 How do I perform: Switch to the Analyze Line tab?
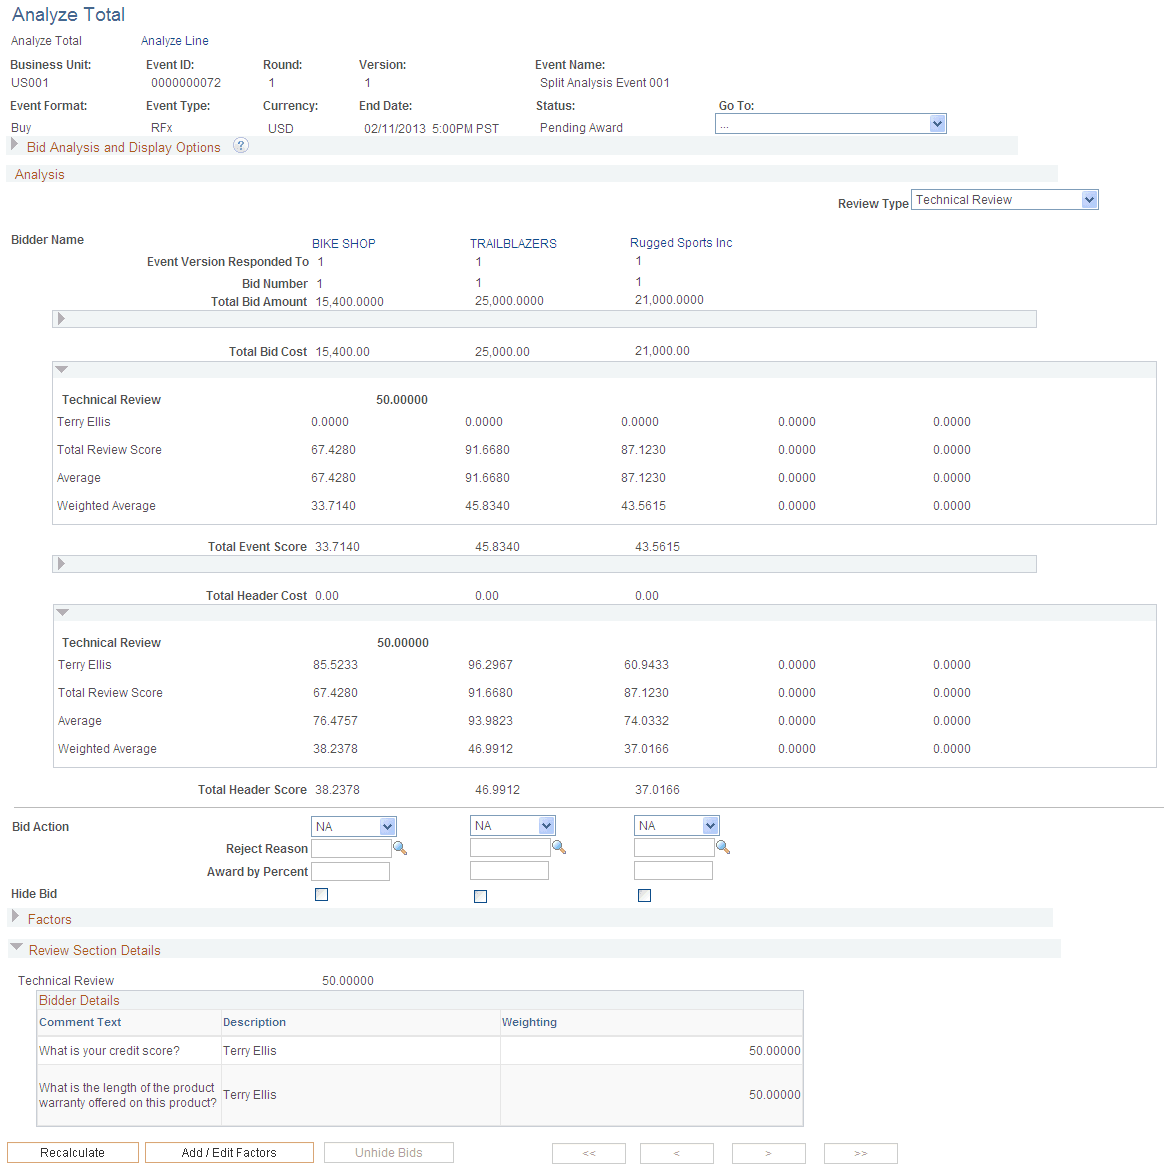point(174,40)
